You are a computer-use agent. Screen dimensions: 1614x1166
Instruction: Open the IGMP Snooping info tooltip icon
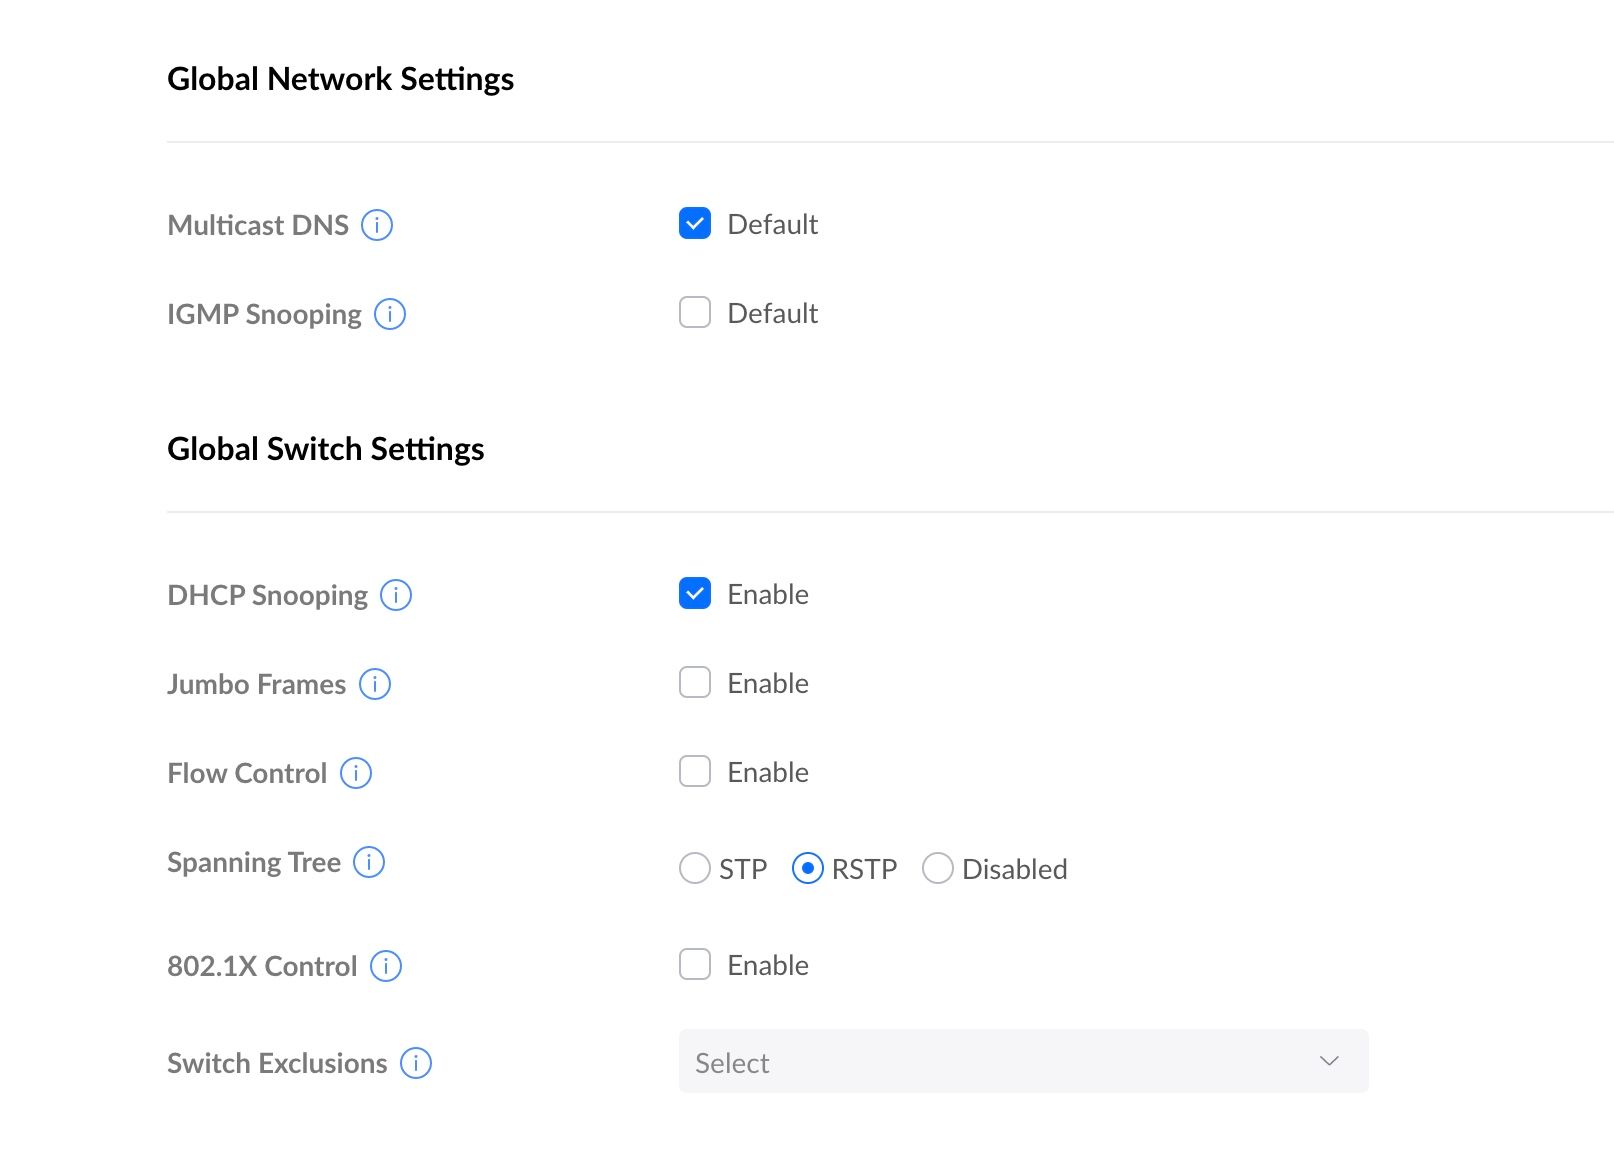[x=390, y=314]
